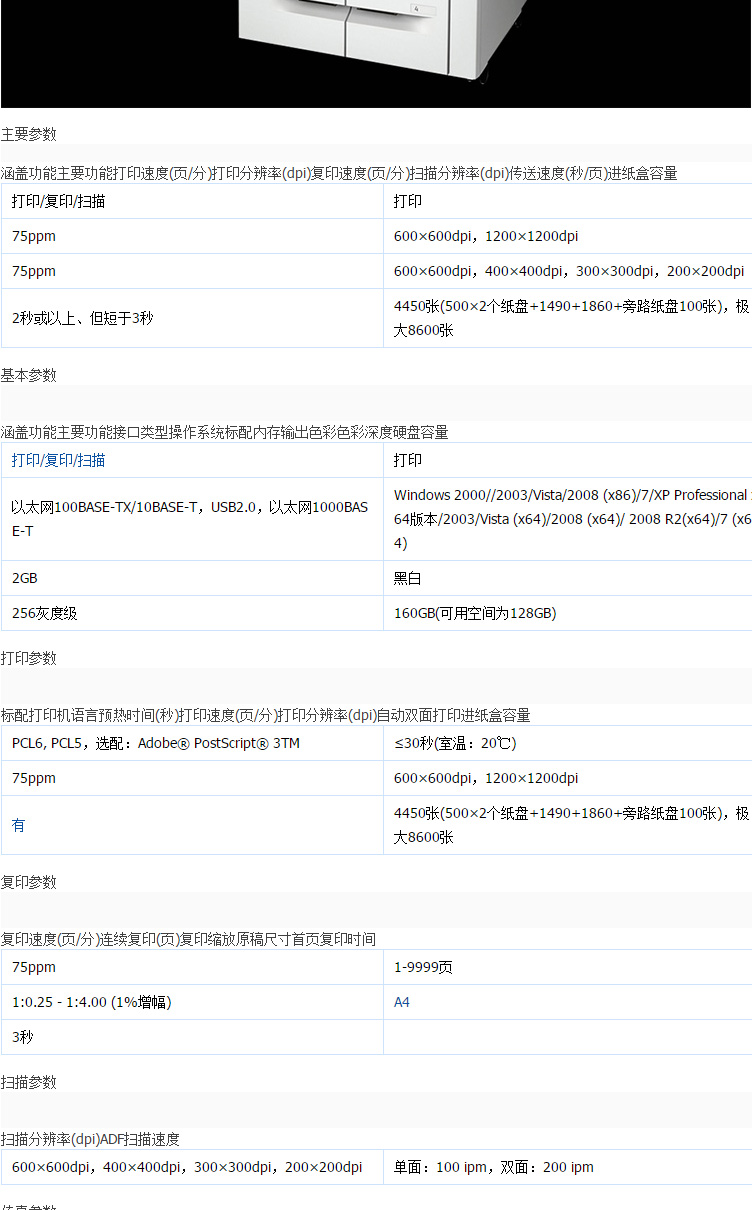
Task: Click the 3秒 first copy time cell
Action: [x=192, y=1037]
